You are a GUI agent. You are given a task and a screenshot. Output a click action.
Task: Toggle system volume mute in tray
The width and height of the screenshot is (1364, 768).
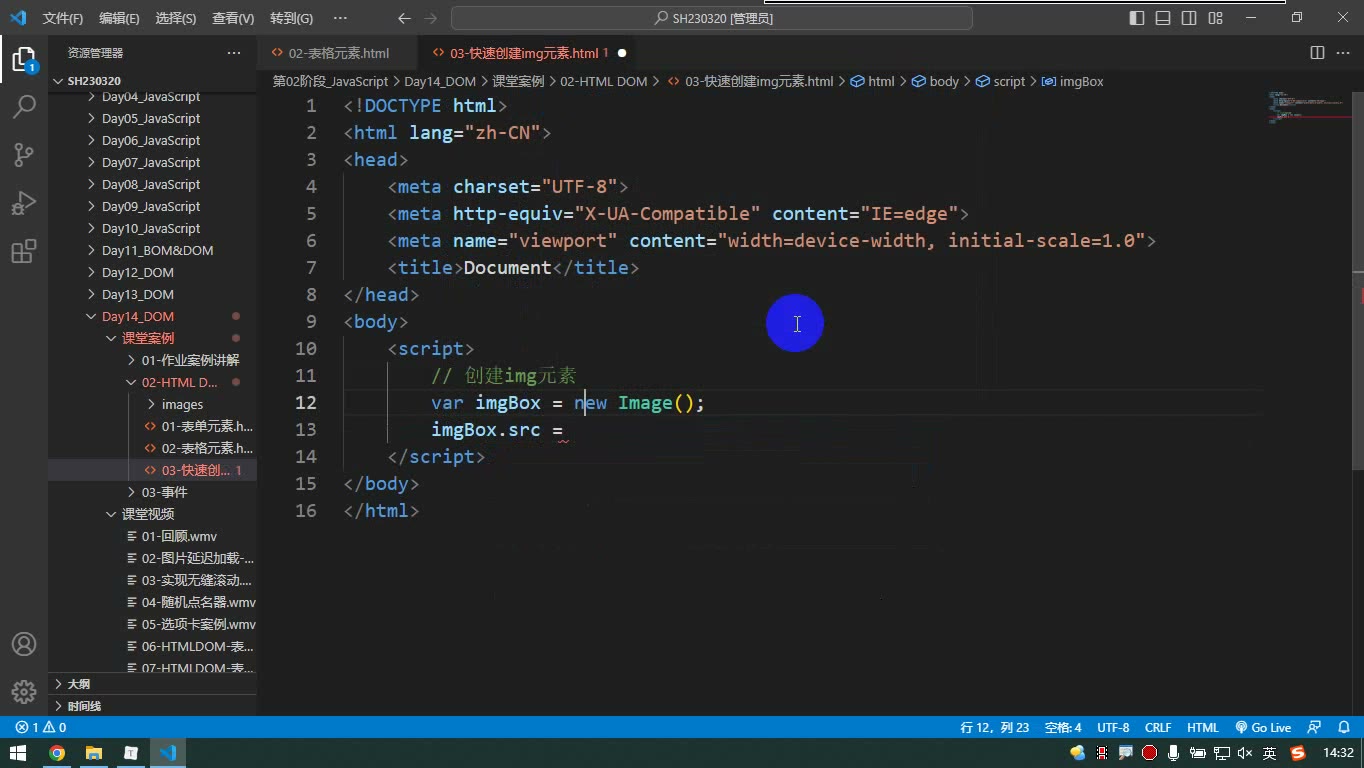(x=1245, y=753)
